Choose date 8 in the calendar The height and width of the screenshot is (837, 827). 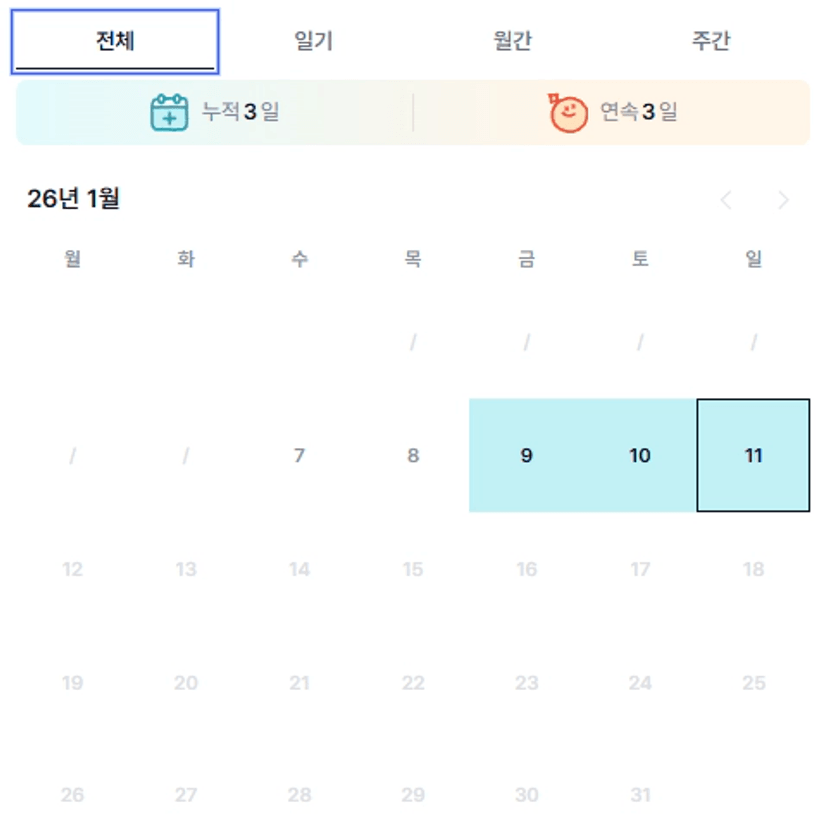(413, 456)
